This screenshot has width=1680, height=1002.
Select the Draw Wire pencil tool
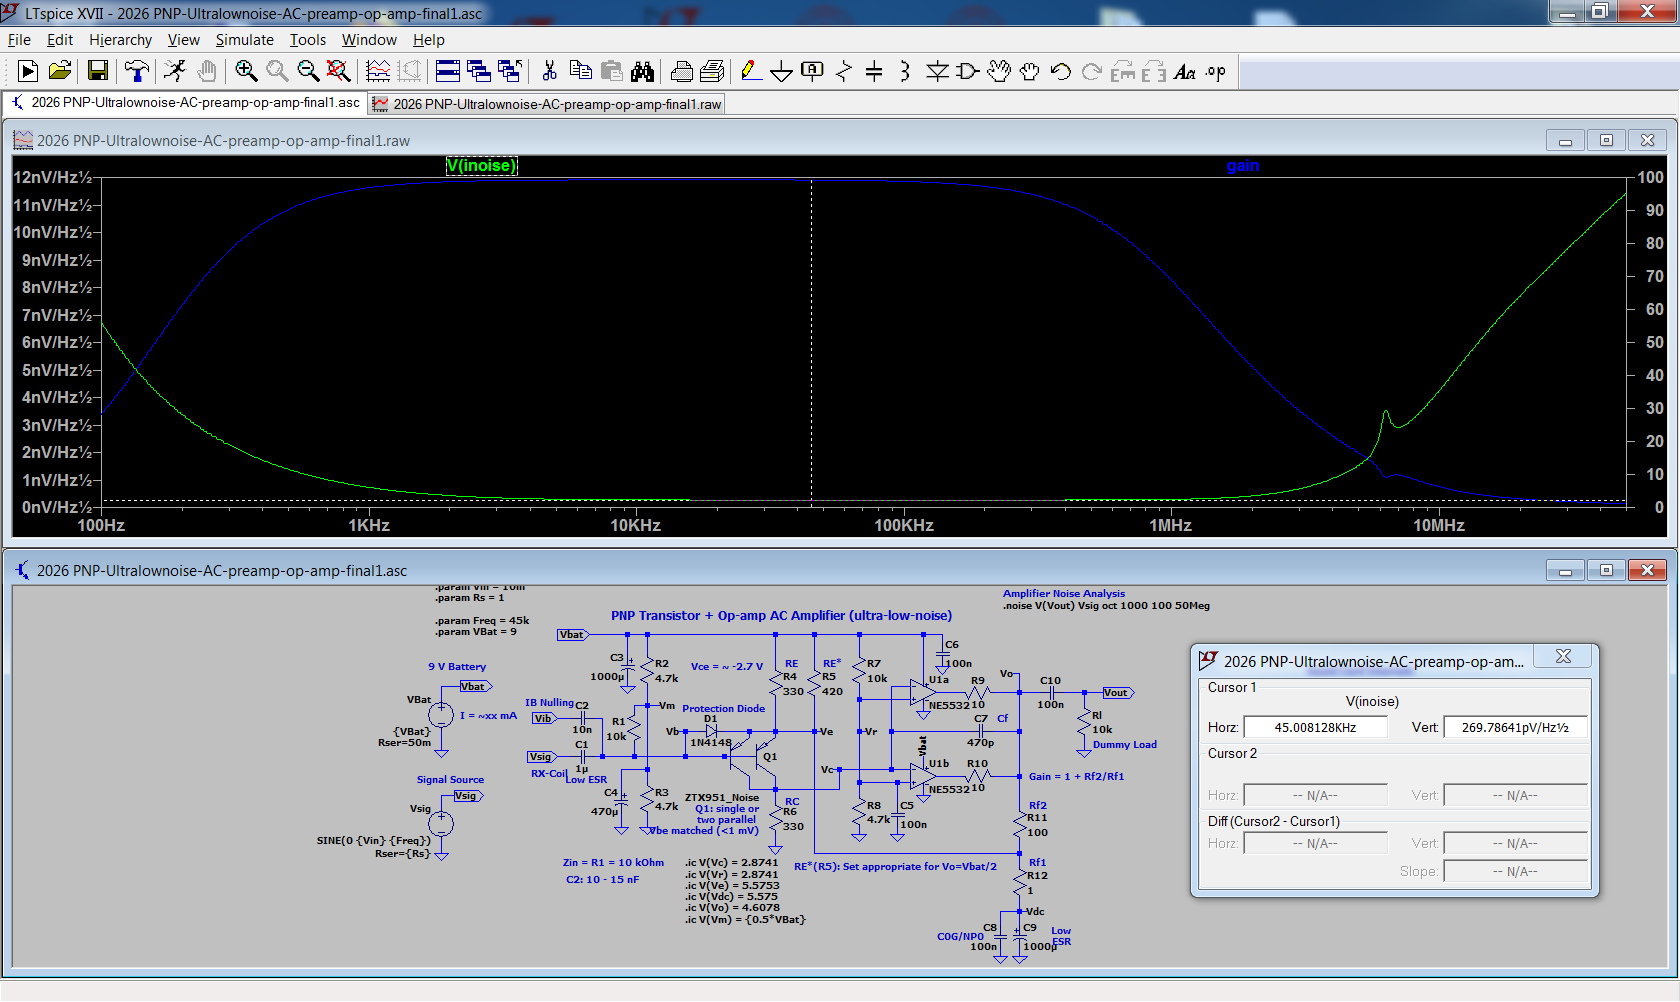point(751,71)
